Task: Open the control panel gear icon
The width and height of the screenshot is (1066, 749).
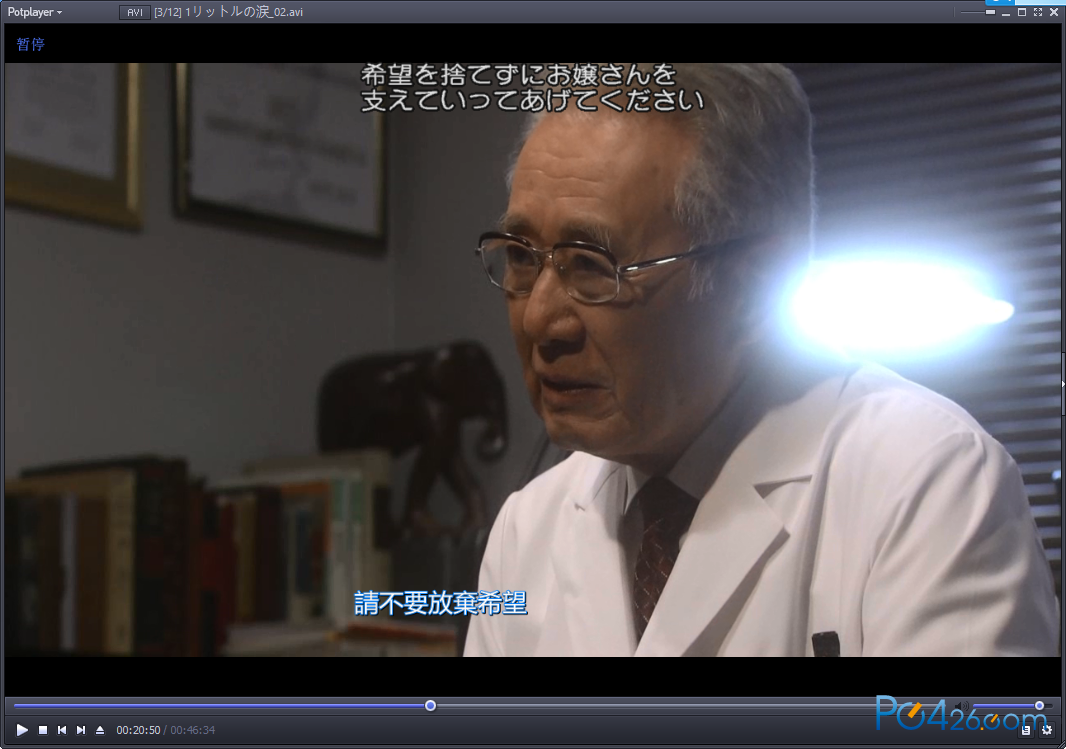Action: [x=1047, y=730]
